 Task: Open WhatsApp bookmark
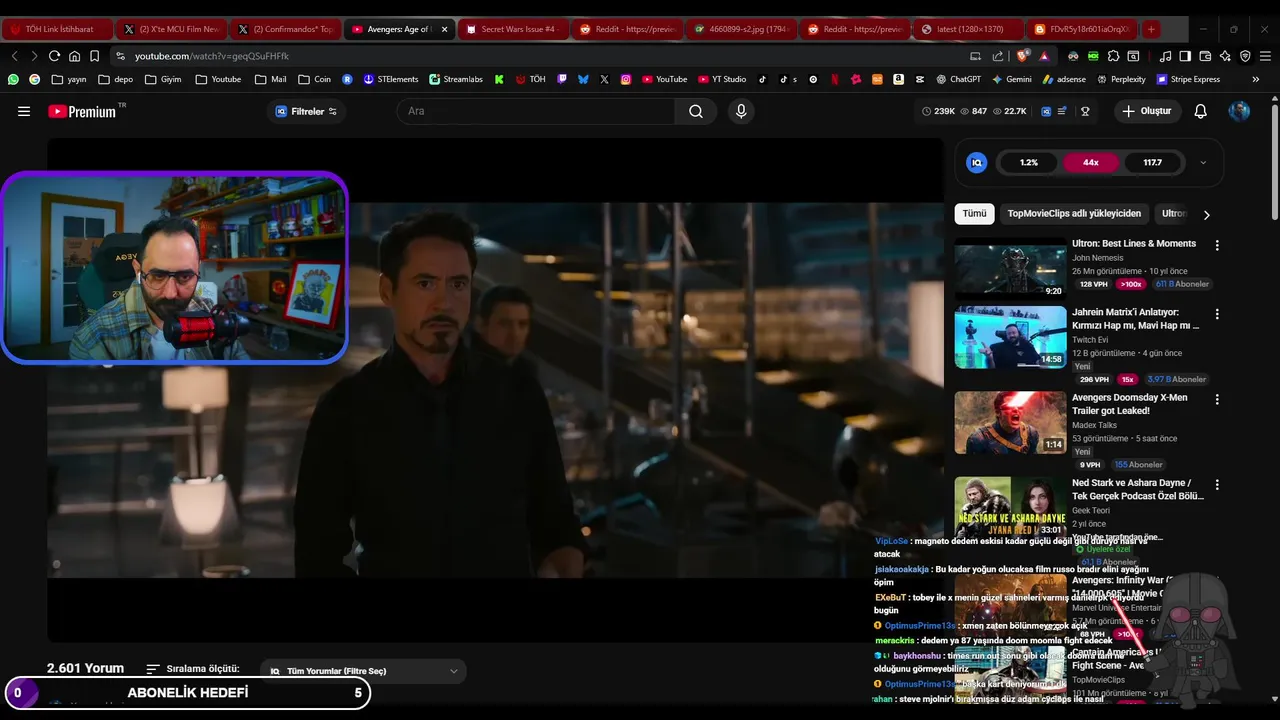[x=13, y=79]
